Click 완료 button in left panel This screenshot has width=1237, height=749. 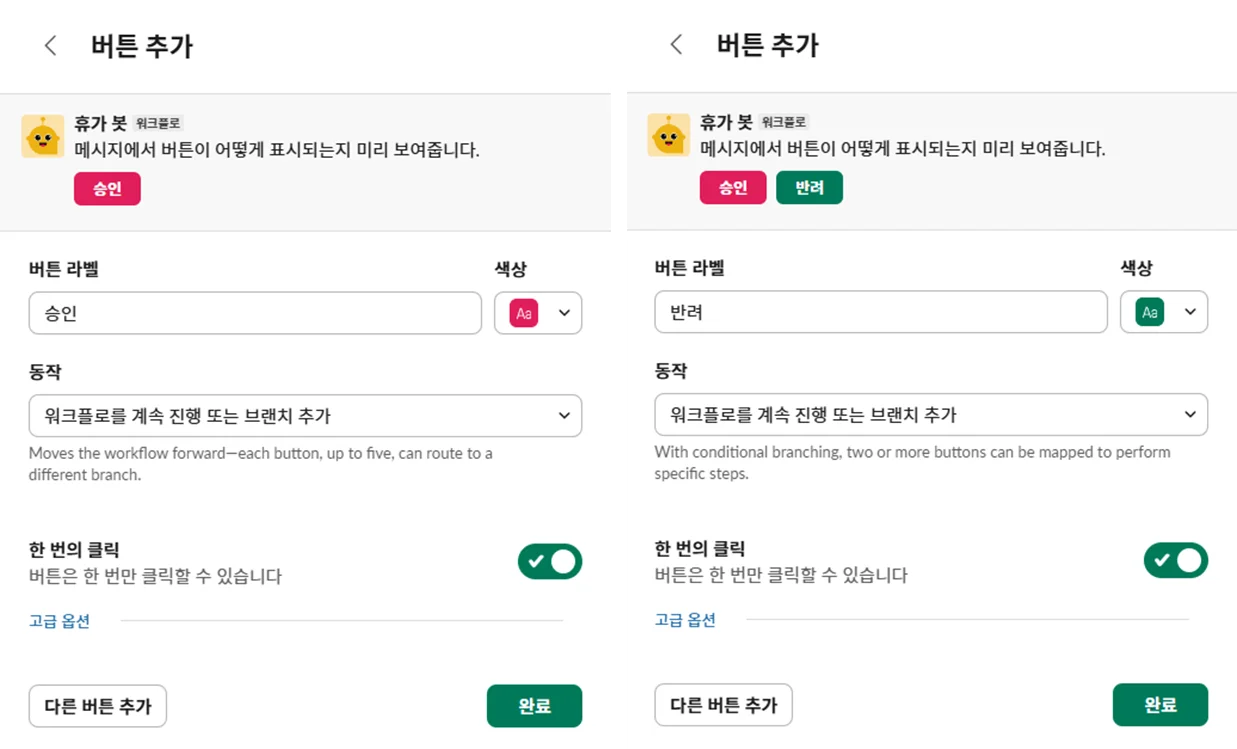[534, 706]
